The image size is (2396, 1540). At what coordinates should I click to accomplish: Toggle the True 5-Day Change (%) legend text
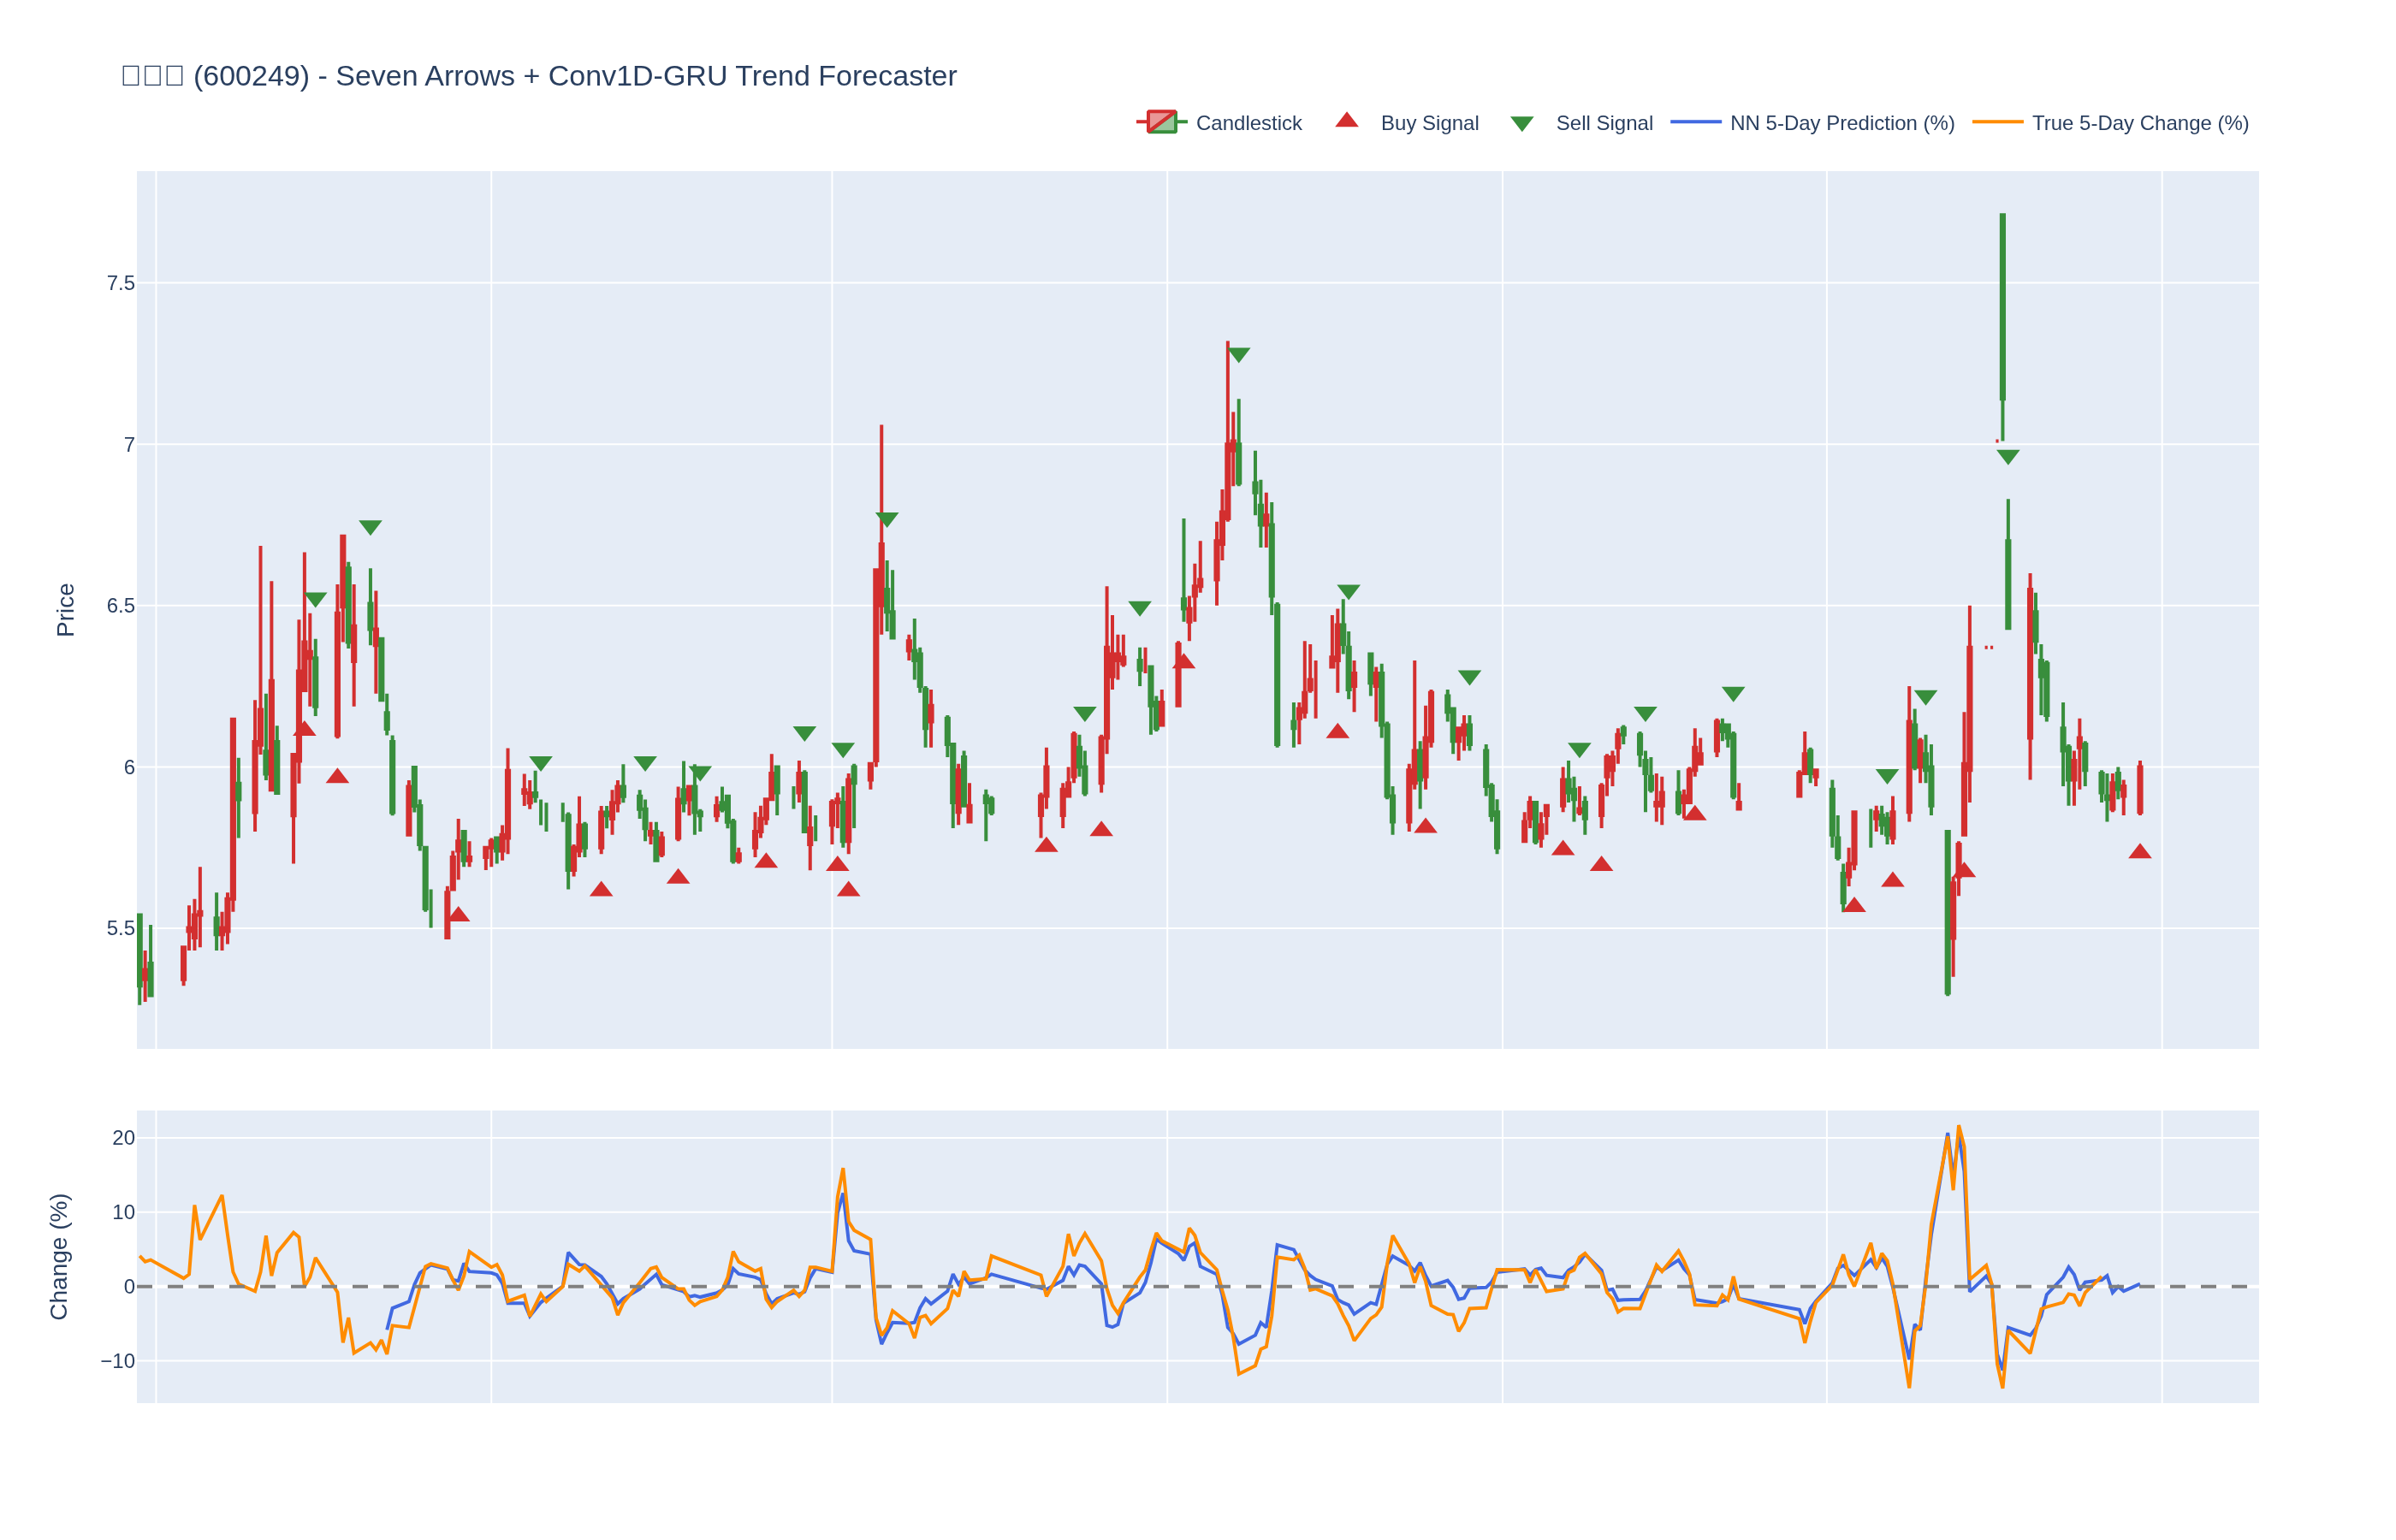tap(2139, 123)
